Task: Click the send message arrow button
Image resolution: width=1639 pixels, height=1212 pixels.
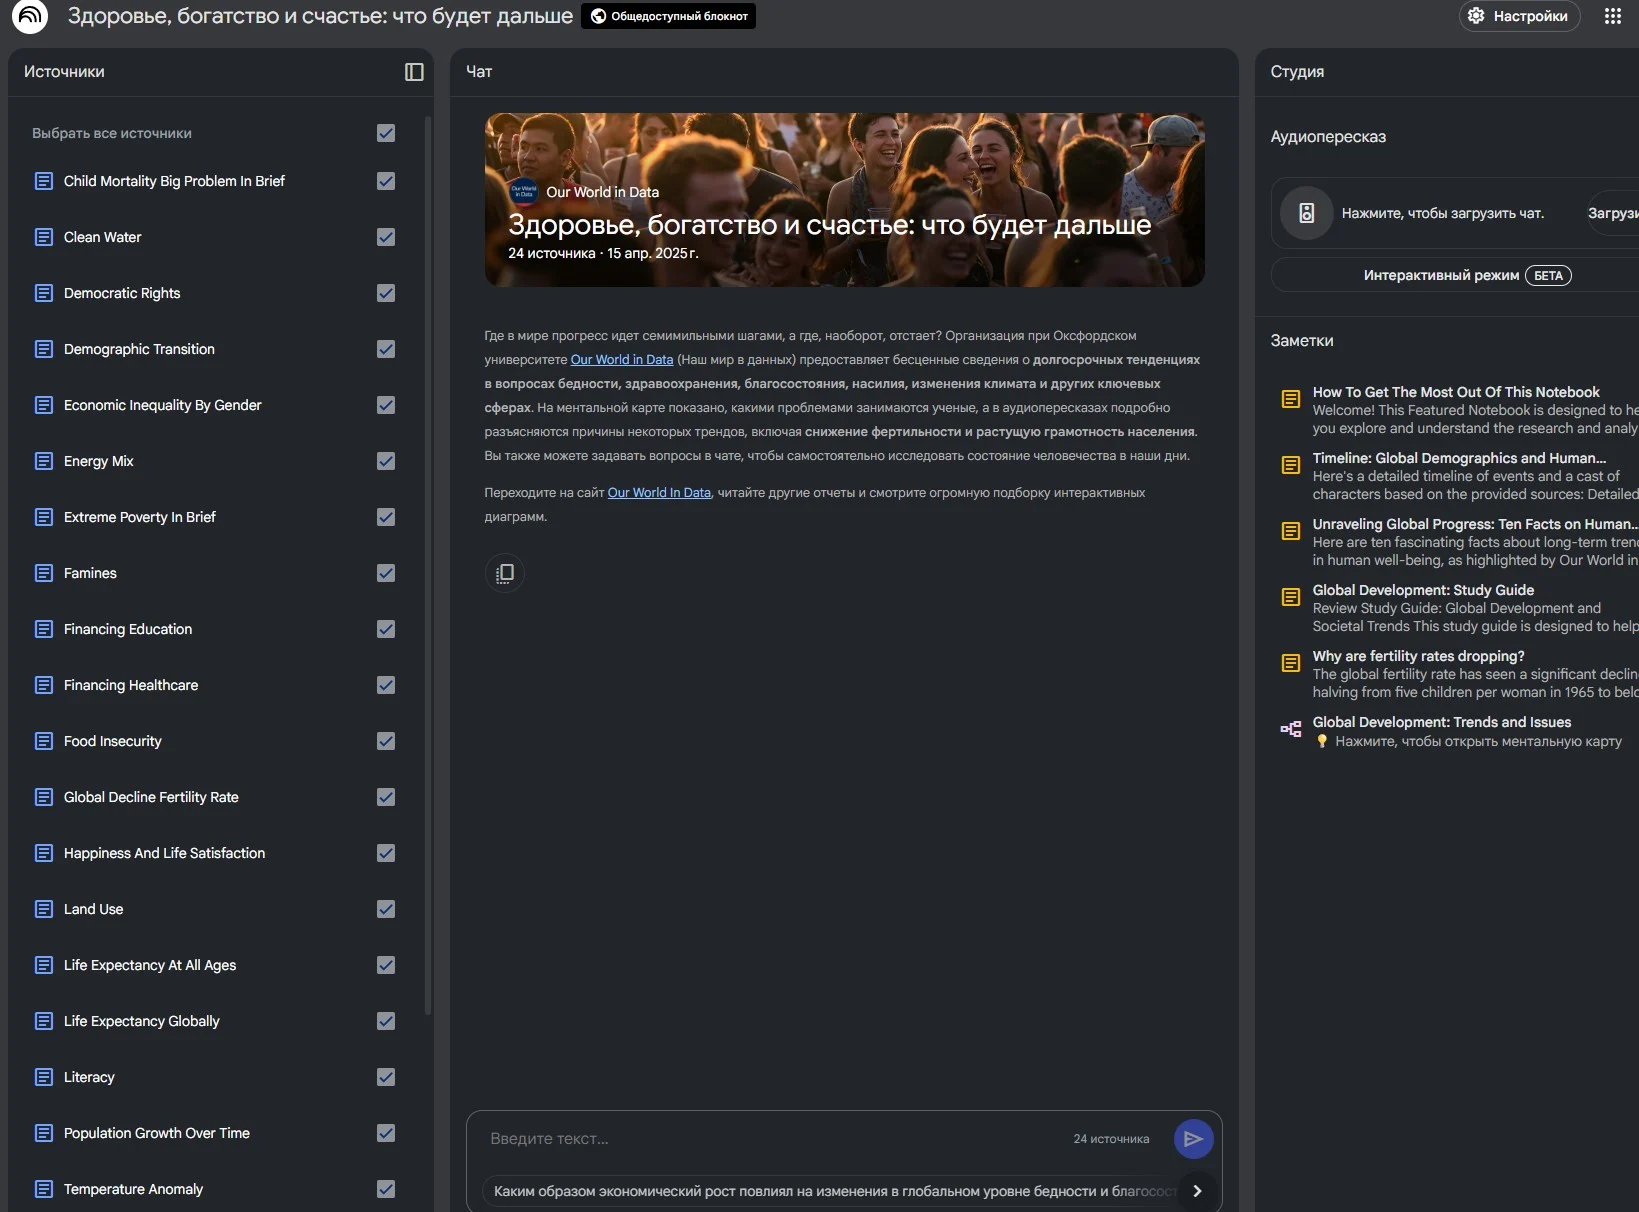Action: [x=1193, y=1138]
